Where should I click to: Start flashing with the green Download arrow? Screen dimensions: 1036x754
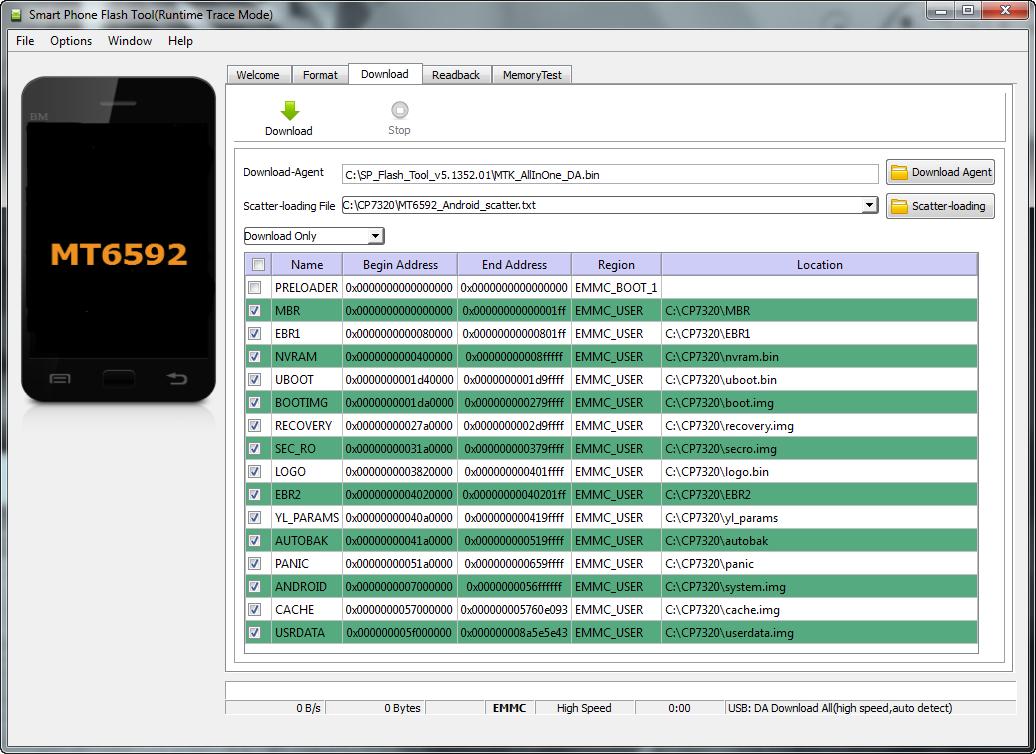tap(289, 111)
